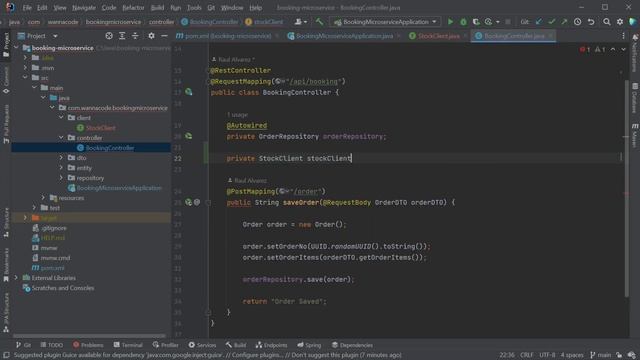Hide the Project panel with minus icon

tap(164, 36)
